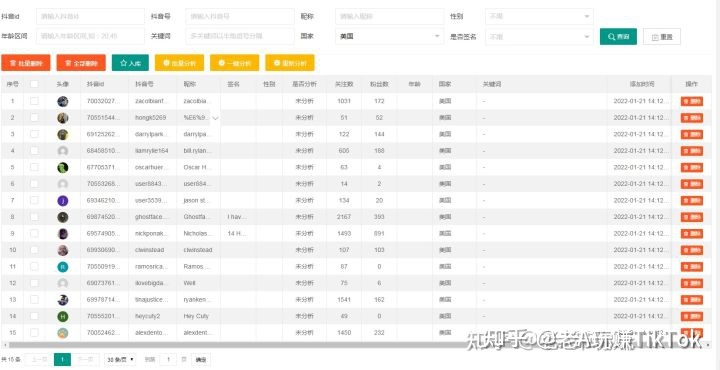720x370 pixels.
Task: Click the 昵称 nickname input field
Action: tap(389, 16)
